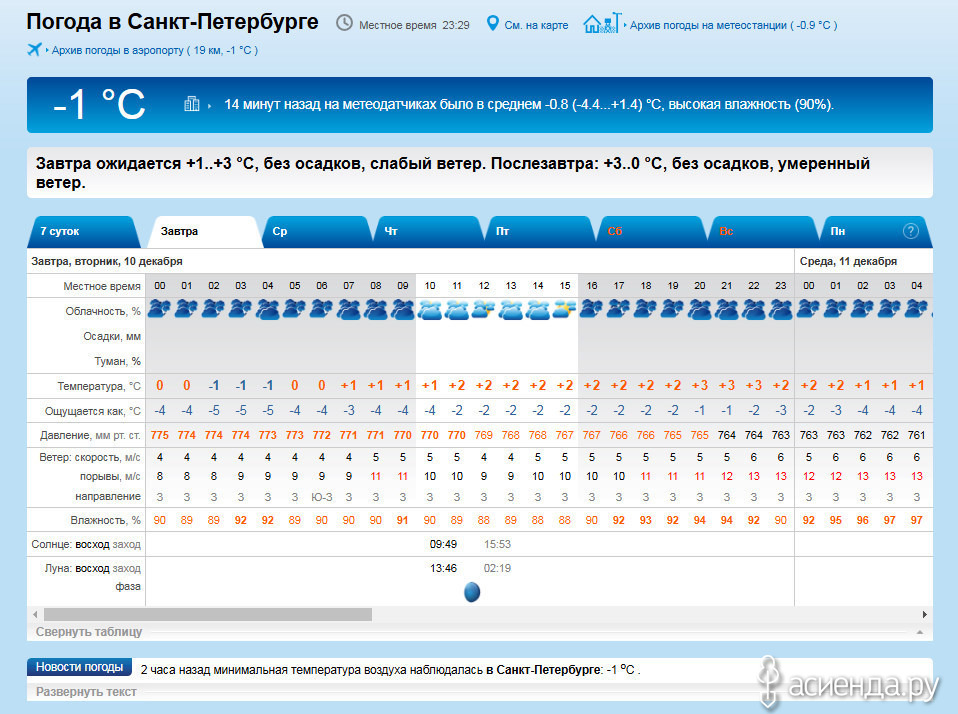The height and width of the screenshot is (714, 958).
Task: Click the clock icon beside local time
Action: click(345, 24)
